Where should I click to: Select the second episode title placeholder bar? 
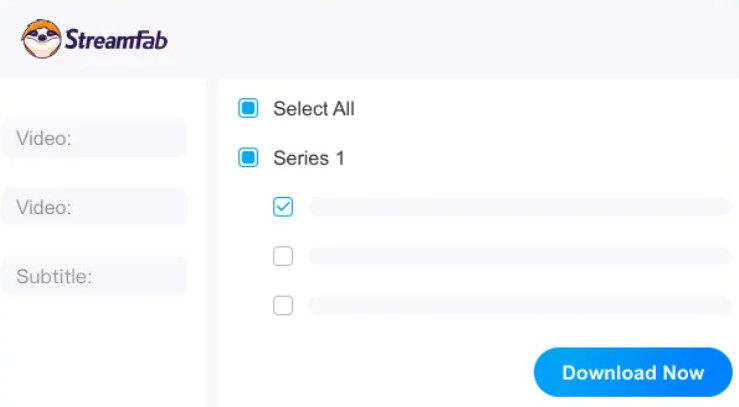520,256
